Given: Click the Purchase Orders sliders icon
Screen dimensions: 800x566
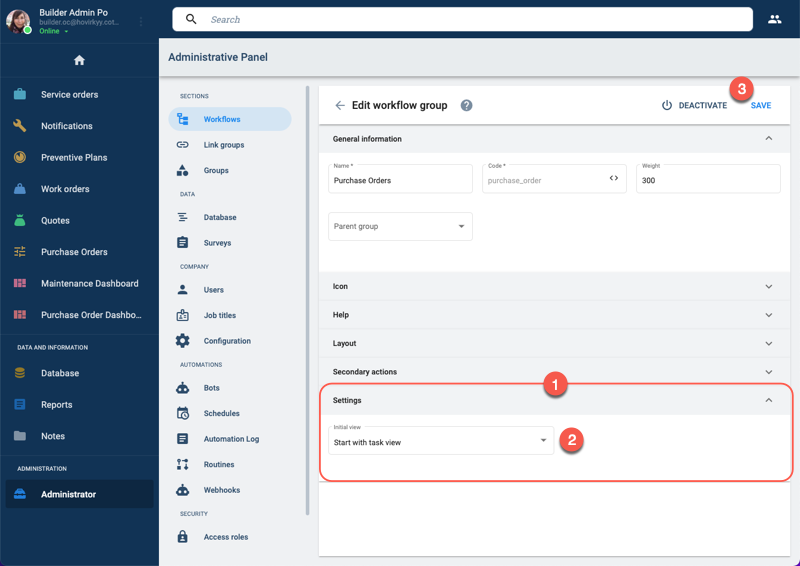Looking at the screenshot, I should tap(20, 252).
